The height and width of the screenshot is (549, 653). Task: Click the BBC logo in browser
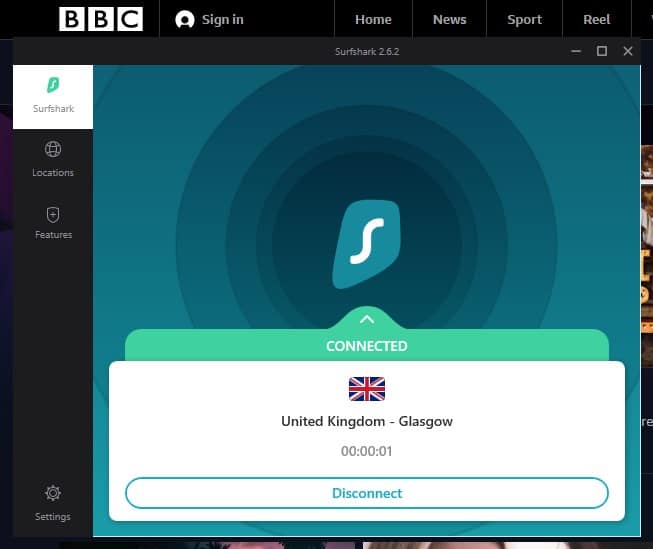[x=101, y=19]
